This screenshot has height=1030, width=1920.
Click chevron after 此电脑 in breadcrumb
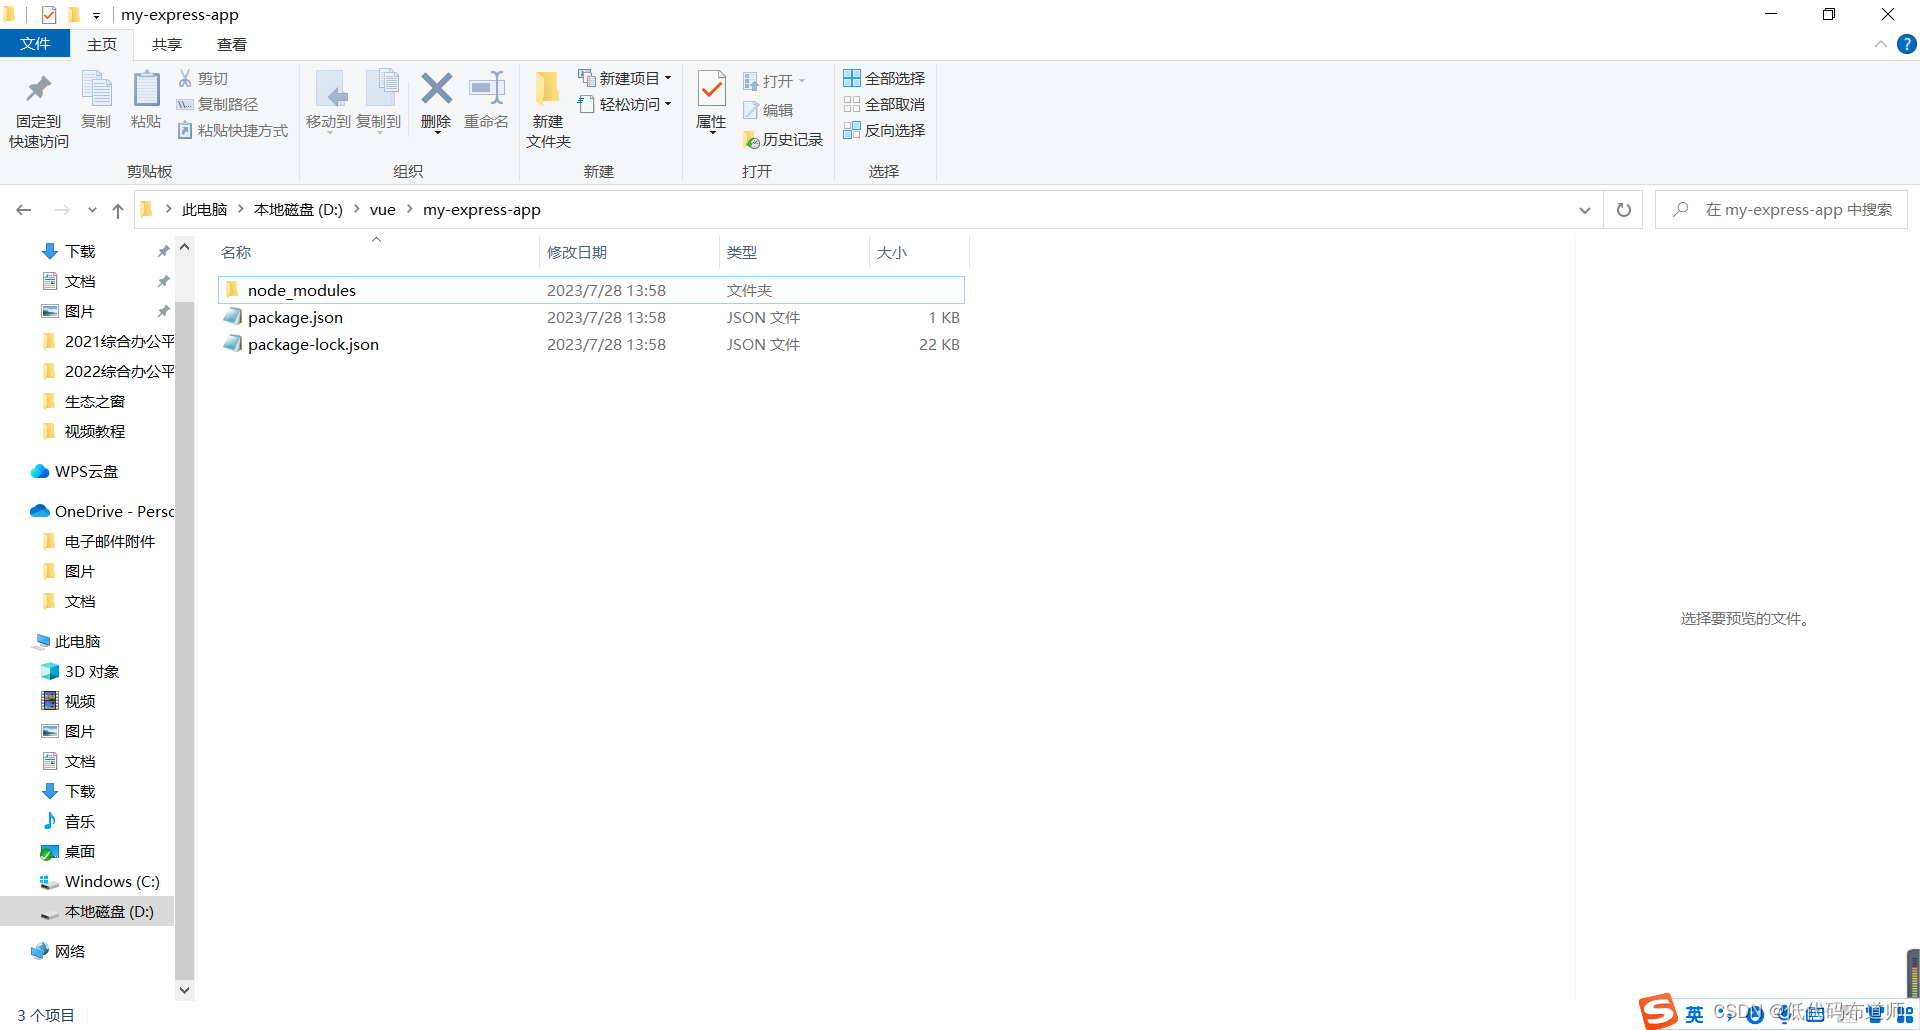pyautogui.click(x=241, y=209)
